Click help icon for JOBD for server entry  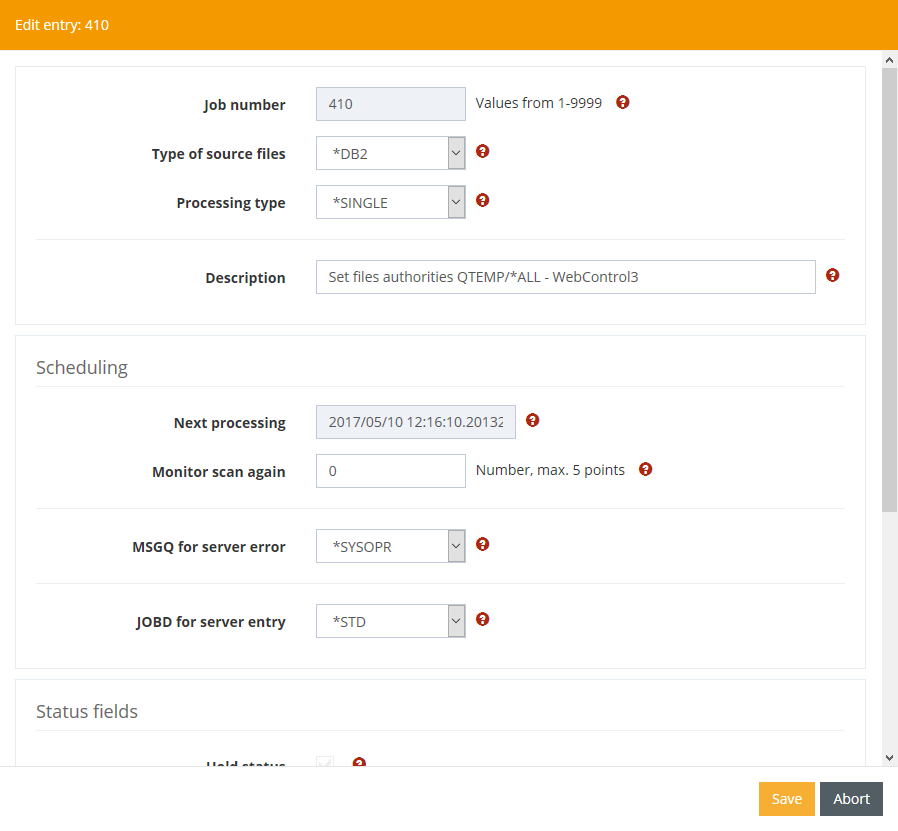[x=482, y=619]
